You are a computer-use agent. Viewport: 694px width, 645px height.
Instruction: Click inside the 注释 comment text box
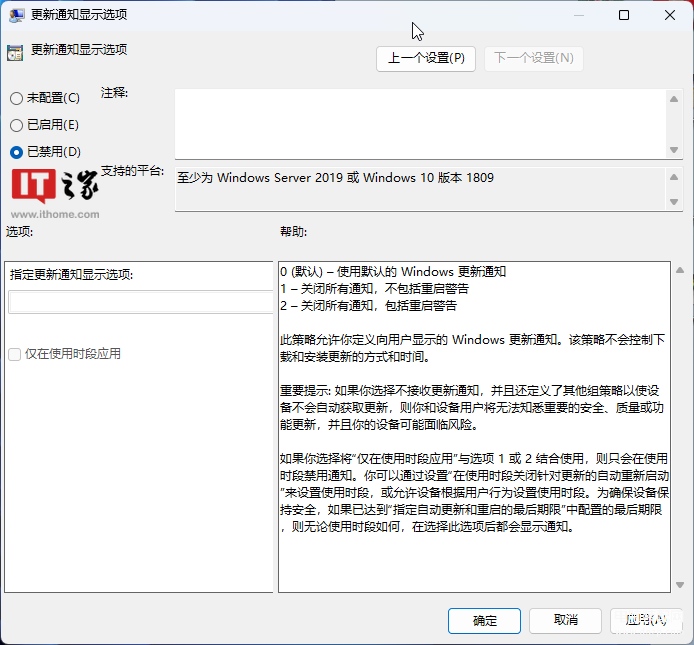[x=420, y=124]
